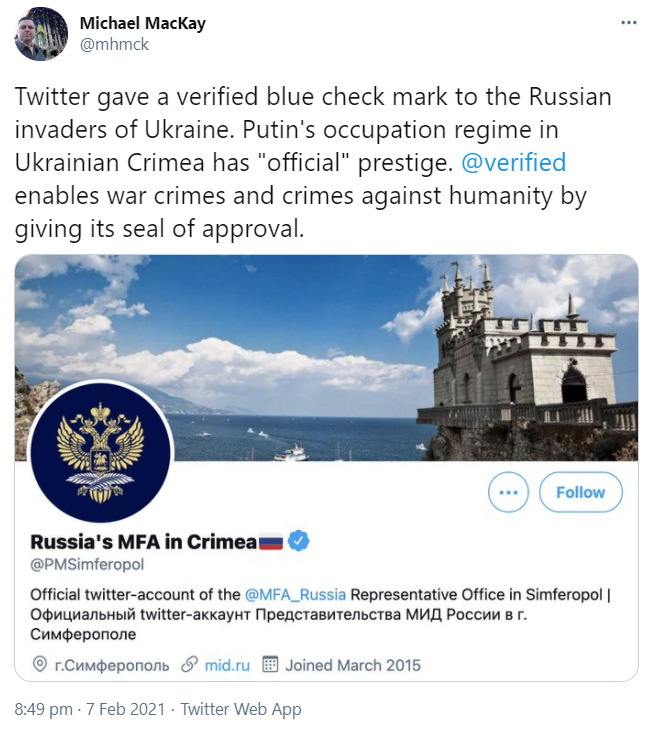Open the @MFA_Russia mention link
The width and height of the screenshot is (653, 731).
295,594
